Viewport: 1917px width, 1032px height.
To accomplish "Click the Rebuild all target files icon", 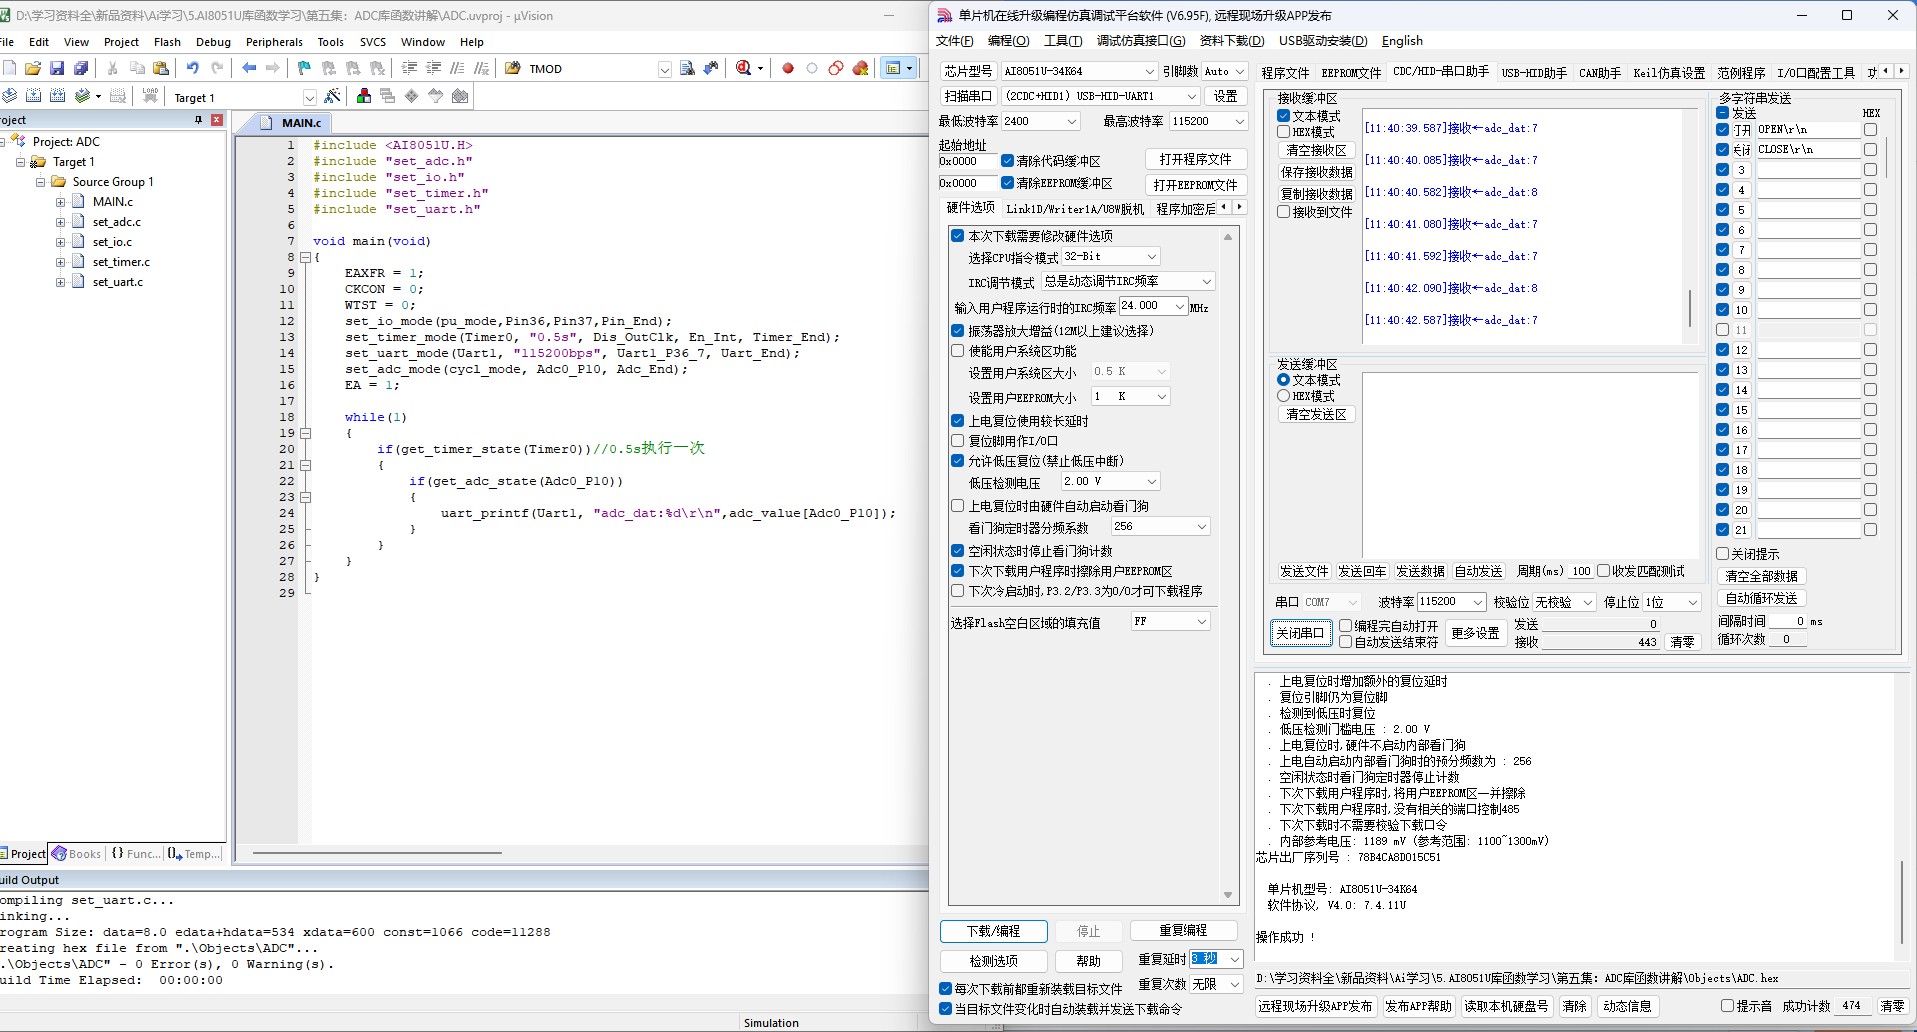I will click(57, 96).
